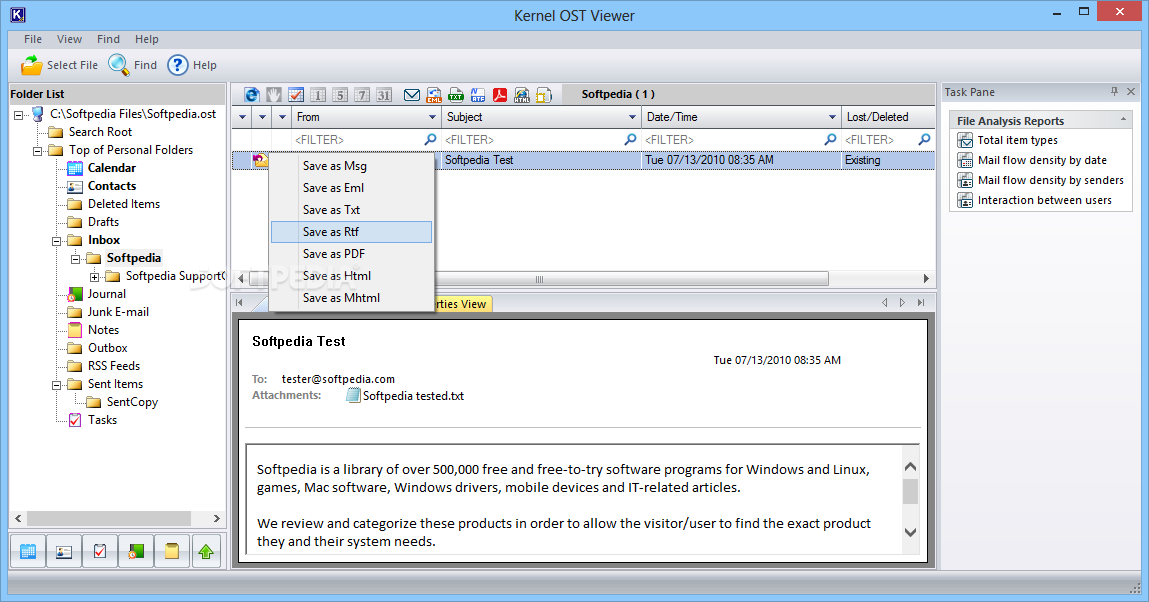Collapse the File Analysis Reports section
Viewport: 1149px width, 602px height.
[x=1123, y=119]
